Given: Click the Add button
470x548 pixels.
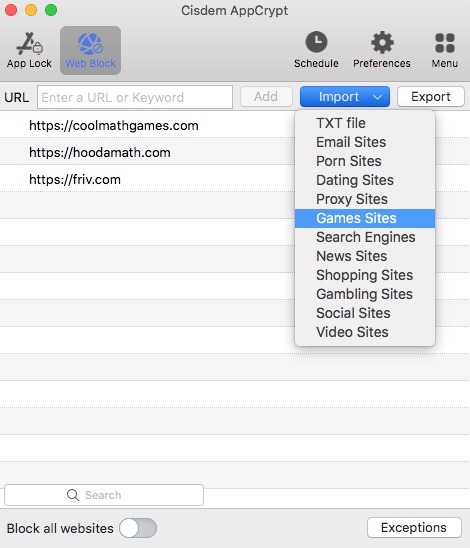Looking at the screenshot, I should tap(266, 97).
